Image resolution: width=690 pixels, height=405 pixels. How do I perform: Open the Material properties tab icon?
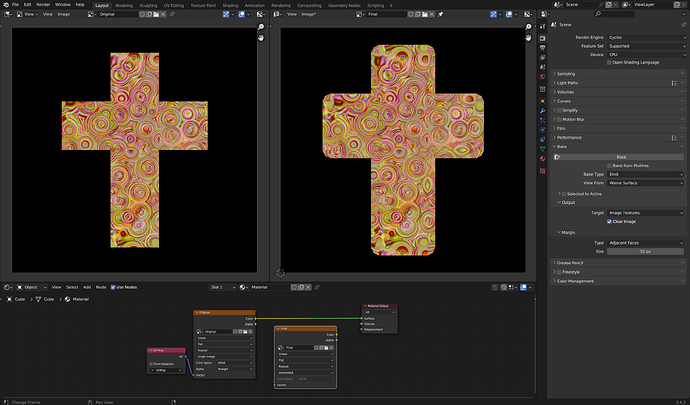(x=543, y=158)
